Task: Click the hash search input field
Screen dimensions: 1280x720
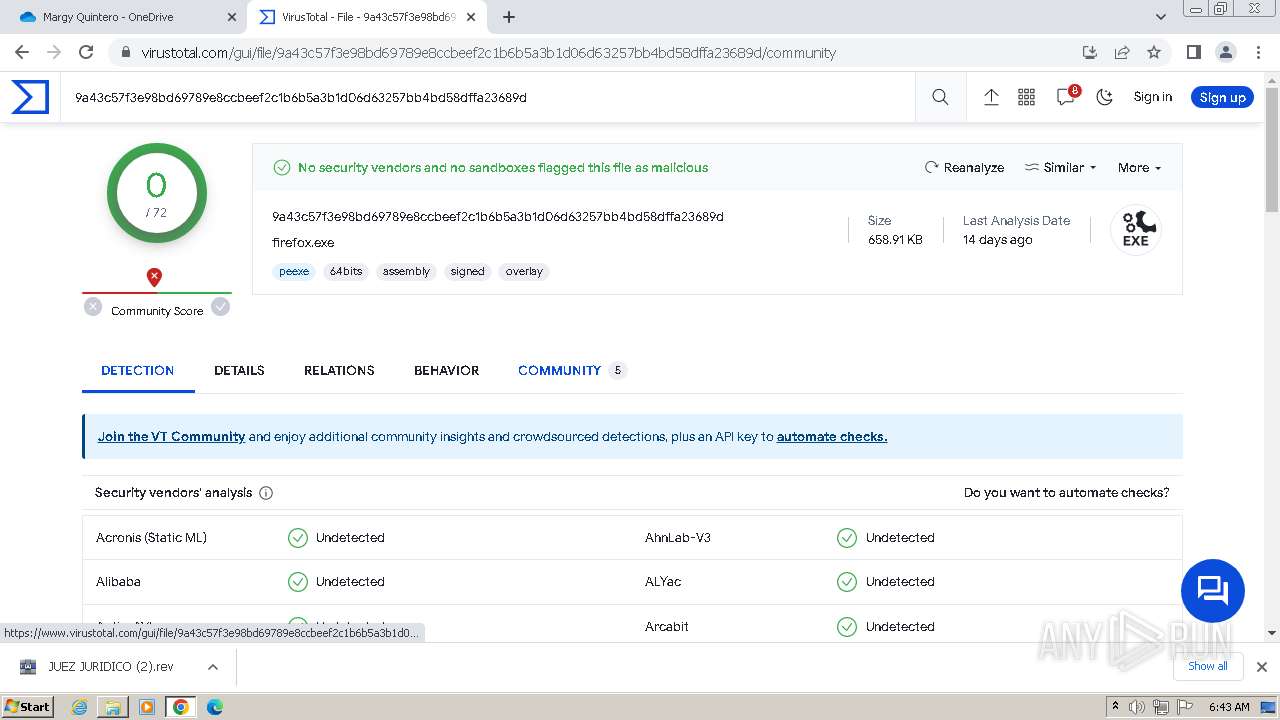Action: point(490,97)
